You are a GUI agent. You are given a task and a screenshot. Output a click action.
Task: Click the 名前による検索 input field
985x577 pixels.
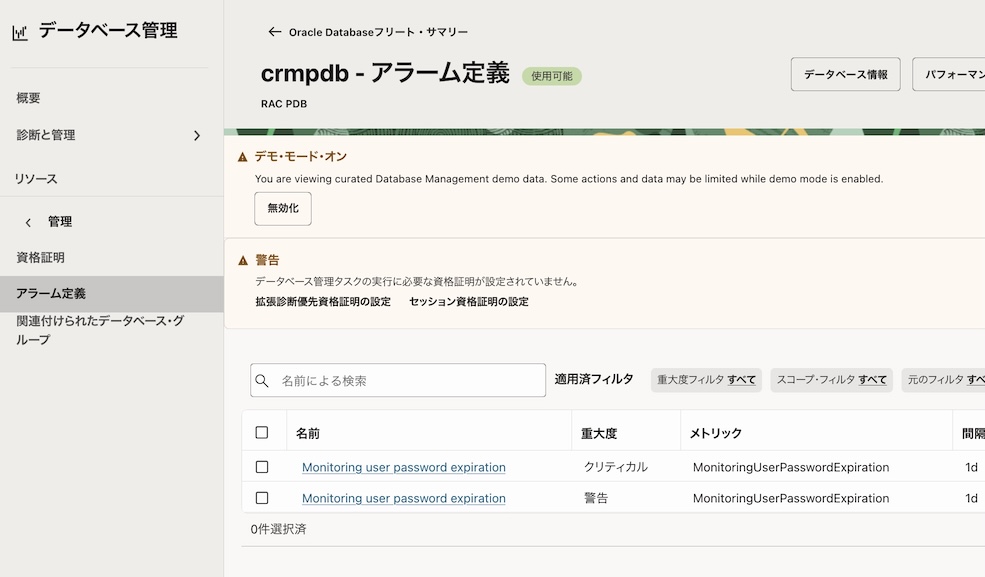tap(398, 380)
